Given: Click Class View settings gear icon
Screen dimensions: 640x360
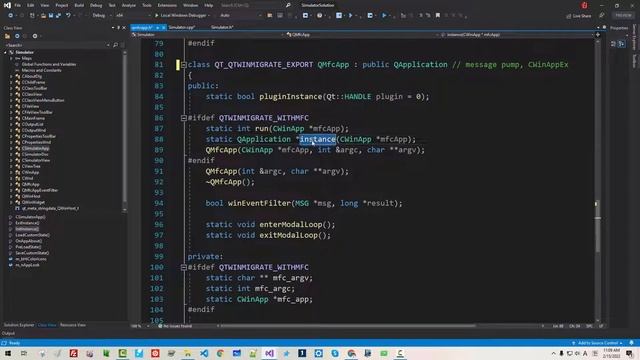Looking at the screenshot, I should click(35, 36).
